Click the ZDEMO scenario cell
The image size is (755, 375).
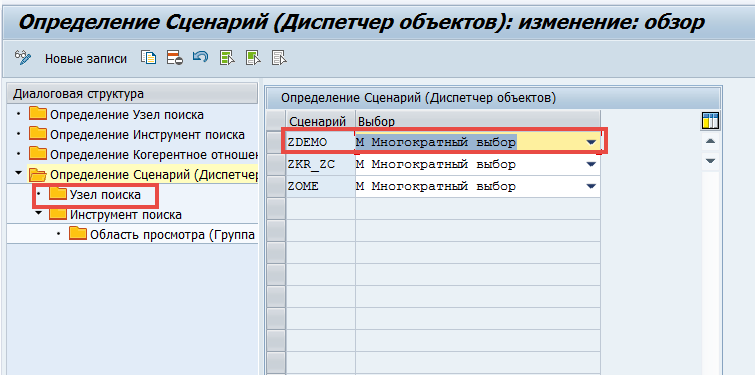pos(321,142)
